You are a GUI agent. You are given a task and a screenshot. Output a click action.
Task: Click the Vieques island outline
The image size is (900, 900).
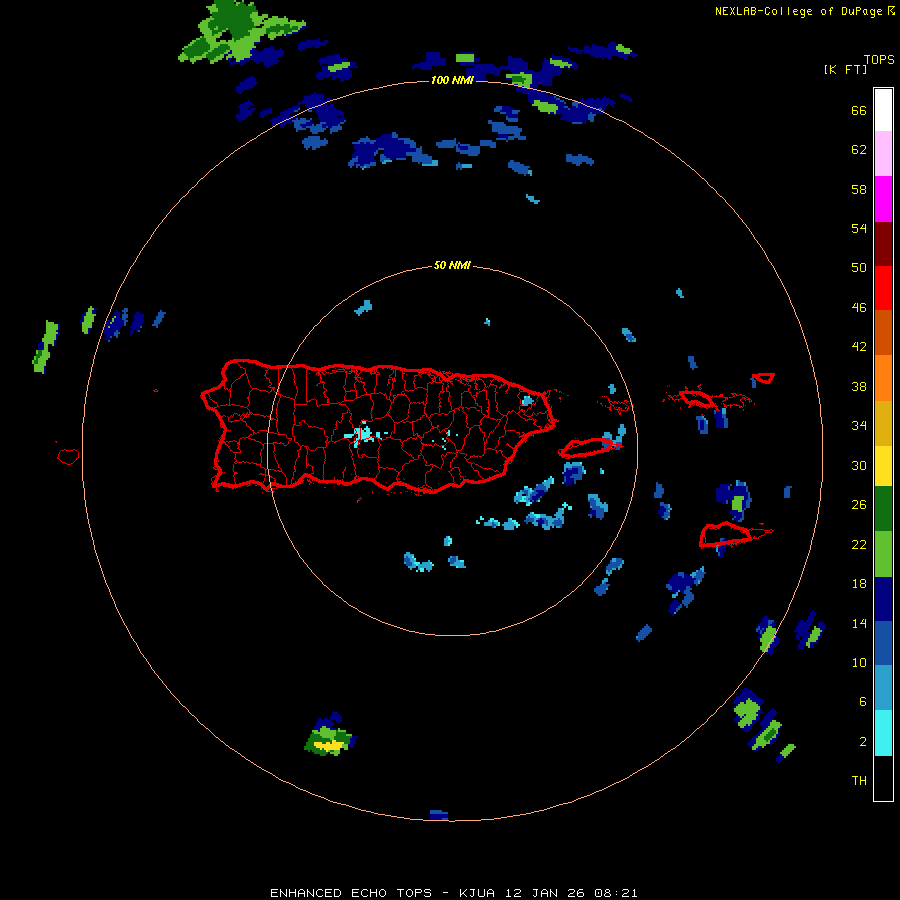(587, 447)
